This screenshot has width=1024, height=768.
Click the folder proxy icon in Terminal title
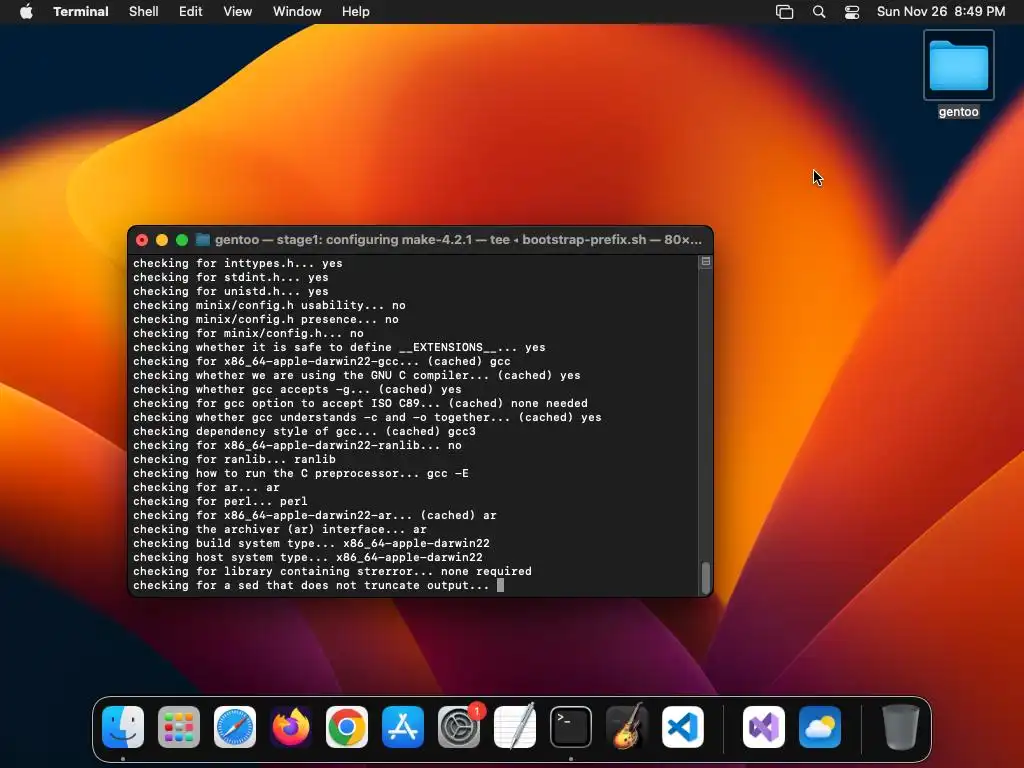click(203, 240)
